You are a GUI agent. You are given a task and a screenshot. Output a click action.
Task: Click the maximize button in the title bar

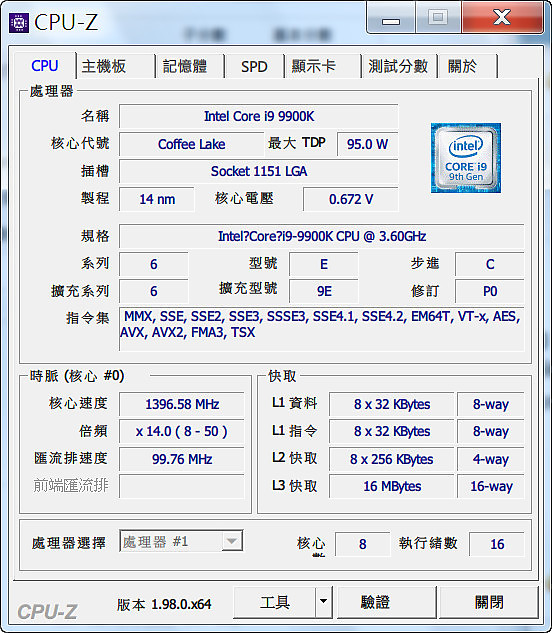[438, 17]
